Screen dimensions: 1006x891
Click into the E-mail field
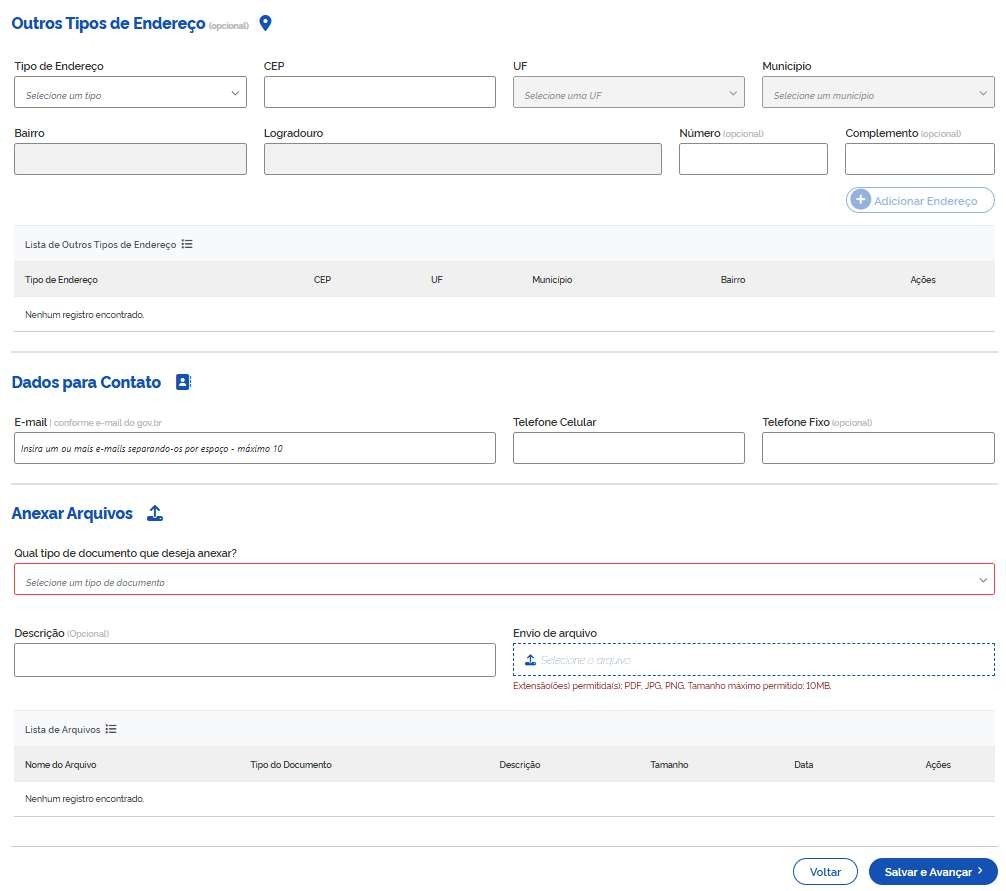(255, 448)
